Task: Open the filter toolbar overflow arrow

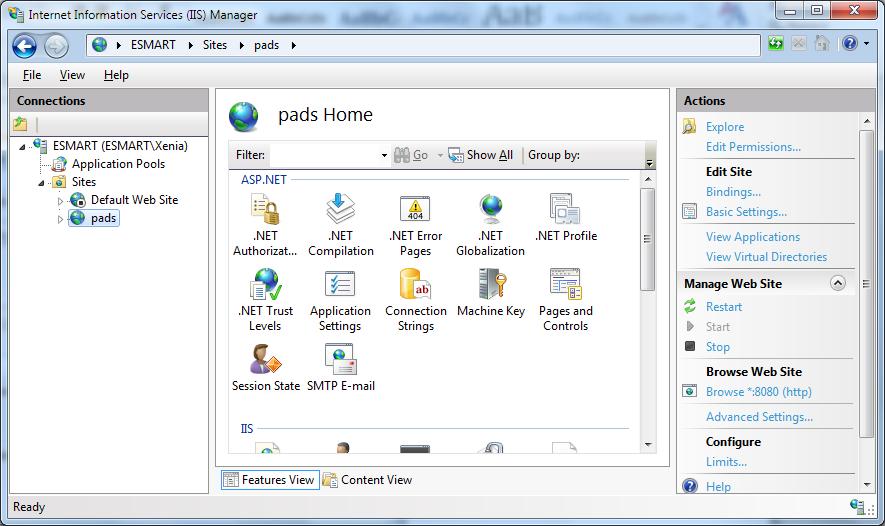Action: (650, 163)
